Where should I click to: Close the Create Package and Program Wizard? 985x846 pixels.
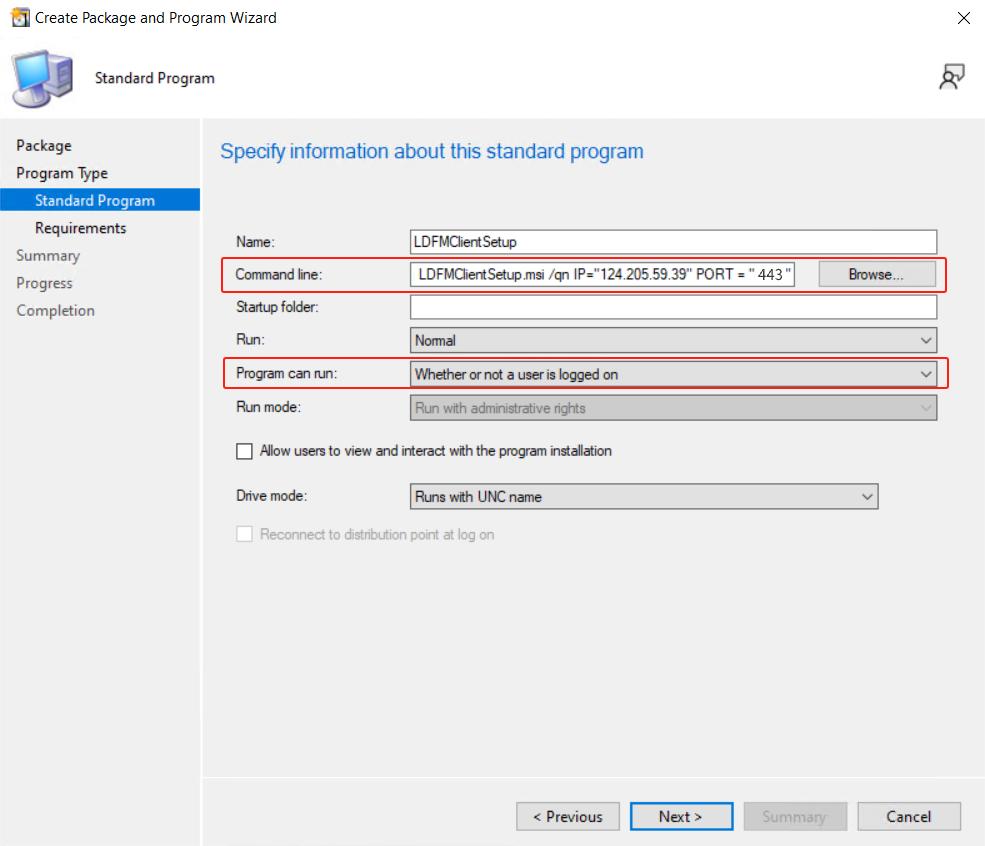tap(963, 18)
